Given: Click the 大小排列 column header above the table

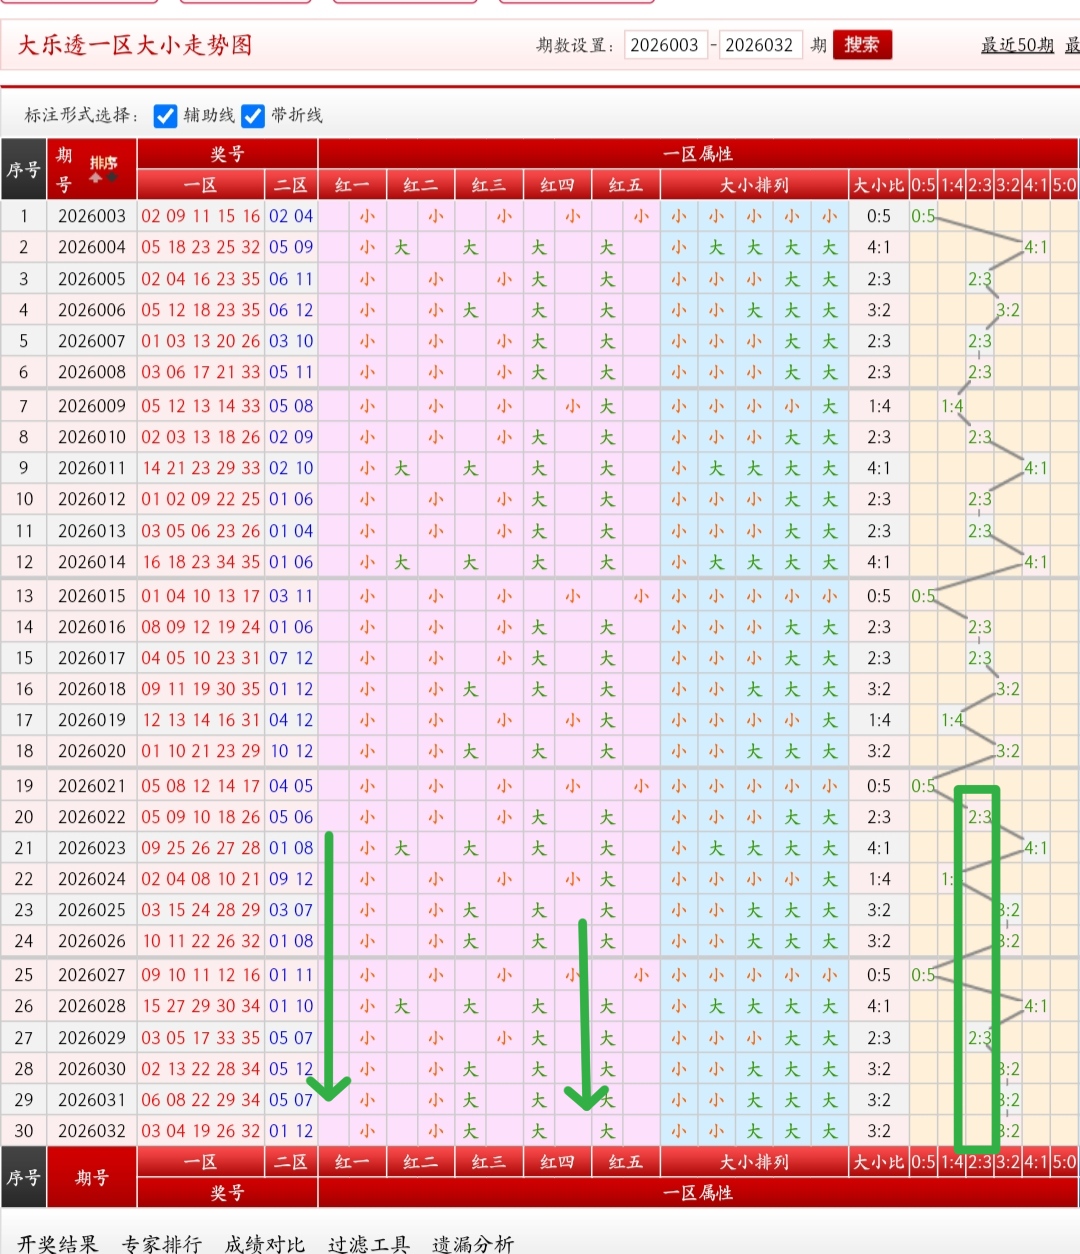Looking at the screenshot, I should click(754, 185).
